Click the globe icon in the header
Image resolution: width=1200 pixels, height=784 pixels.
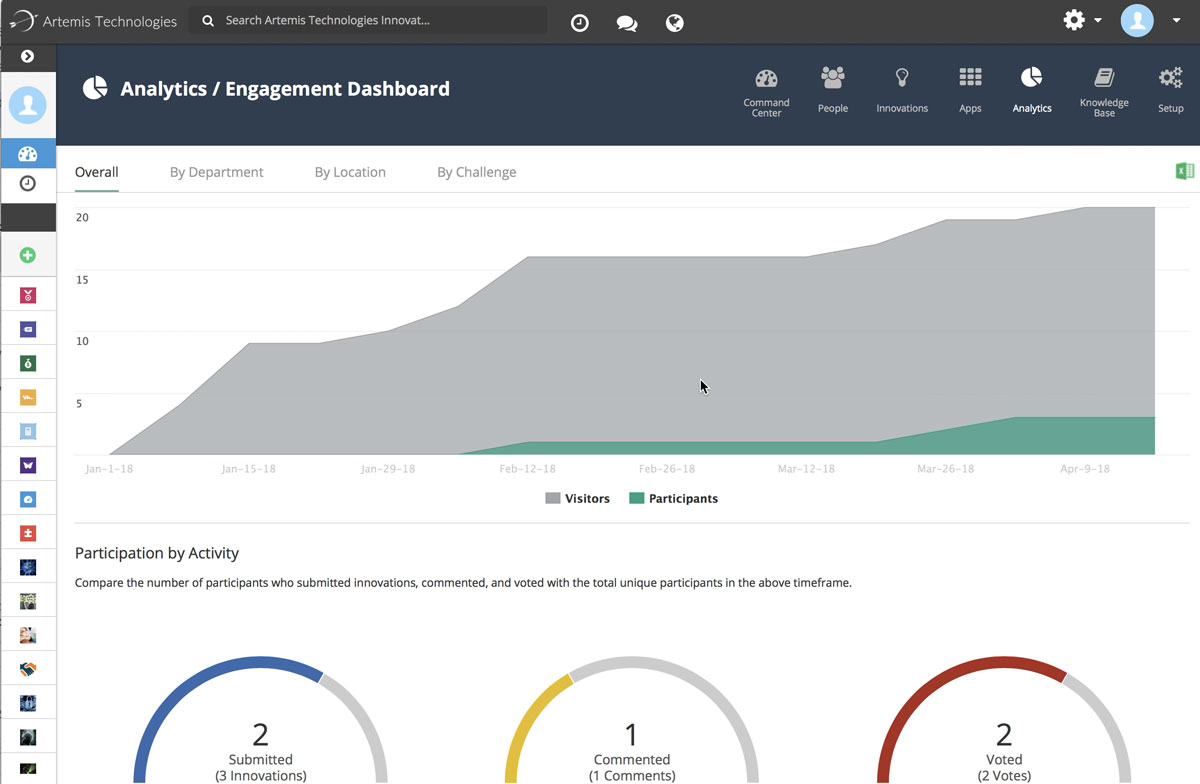click(x=674, y=21)
